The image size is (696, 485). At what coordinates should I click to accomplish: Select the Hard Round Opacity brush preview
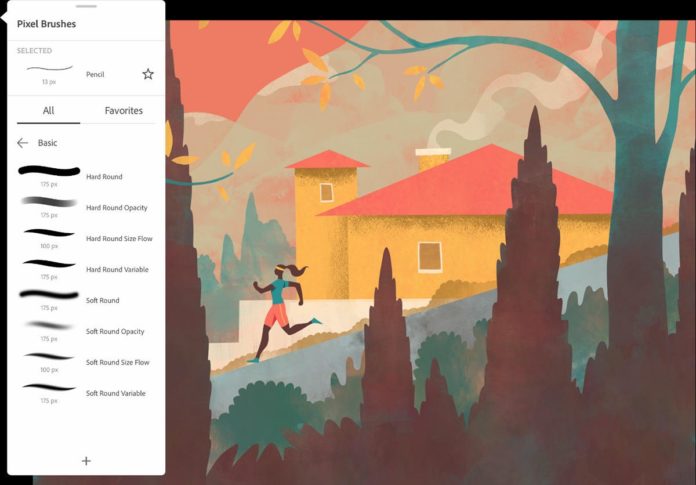tap(49, 202)
